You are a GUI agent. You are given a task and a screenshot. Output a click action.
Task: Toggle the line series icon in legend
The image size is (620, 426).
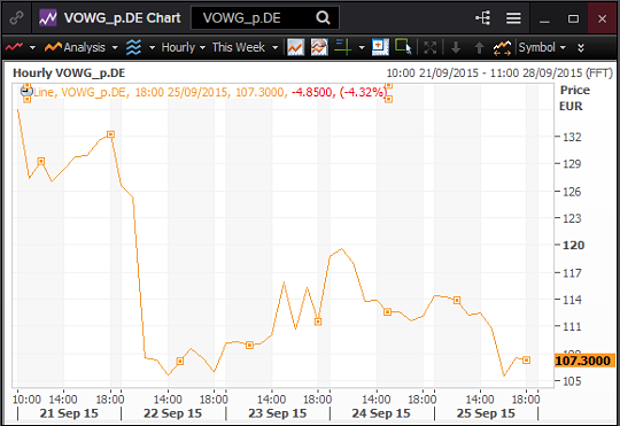click(26, 91)
